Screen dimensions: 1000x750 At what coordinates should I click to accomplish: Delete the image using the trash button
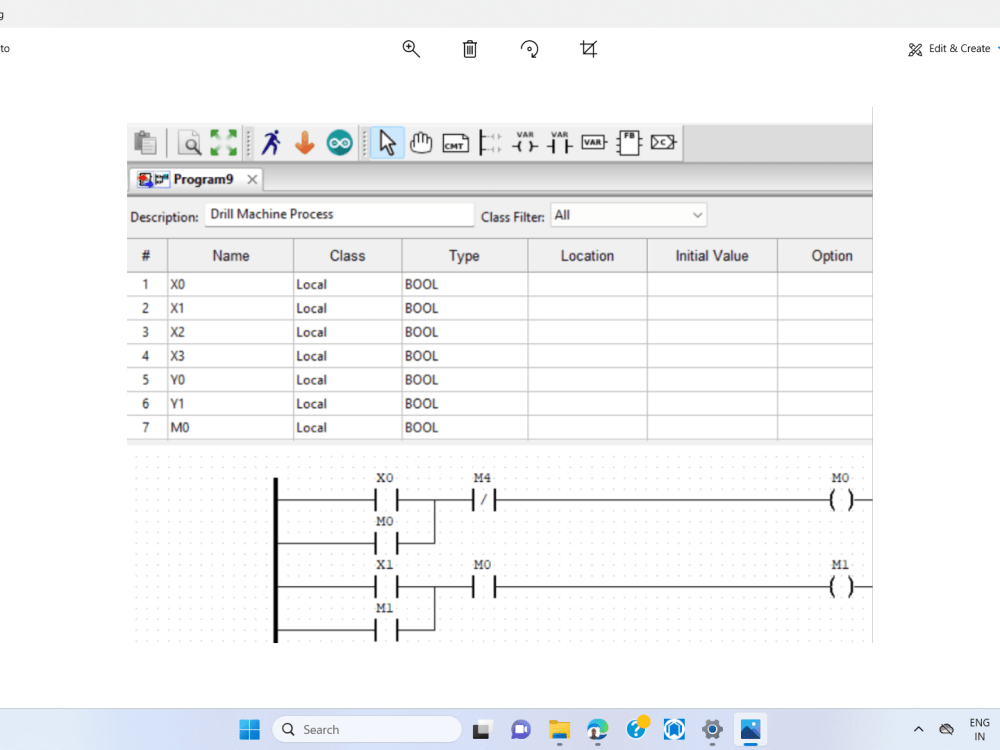click(x=469, y=48)
